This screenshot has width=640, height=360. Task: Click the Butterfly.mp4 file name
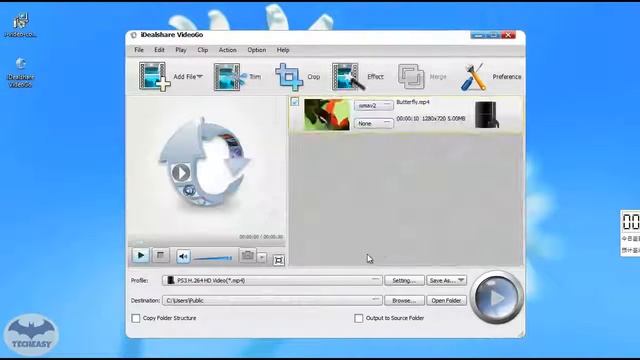(413, 102)
